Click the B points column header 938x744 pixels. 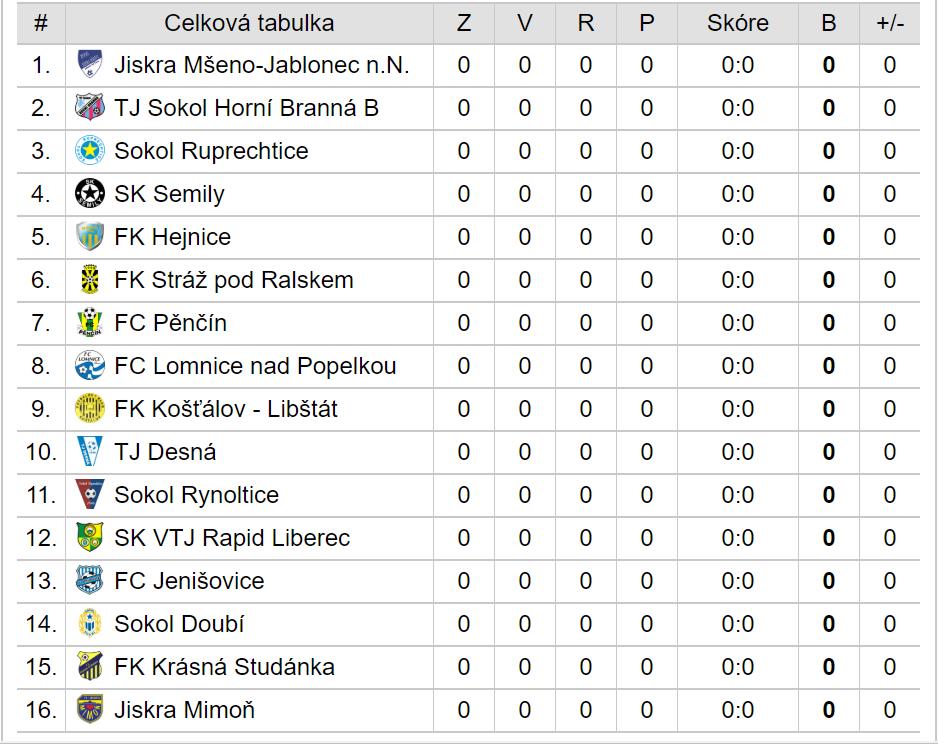click(x=829, y=23)
